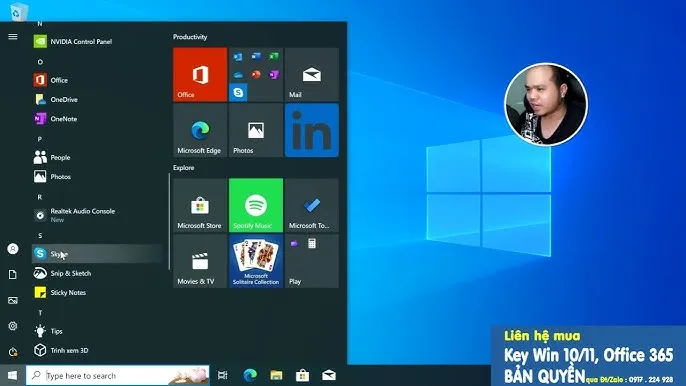Click the letter O group header

click(x=40, y=62)
